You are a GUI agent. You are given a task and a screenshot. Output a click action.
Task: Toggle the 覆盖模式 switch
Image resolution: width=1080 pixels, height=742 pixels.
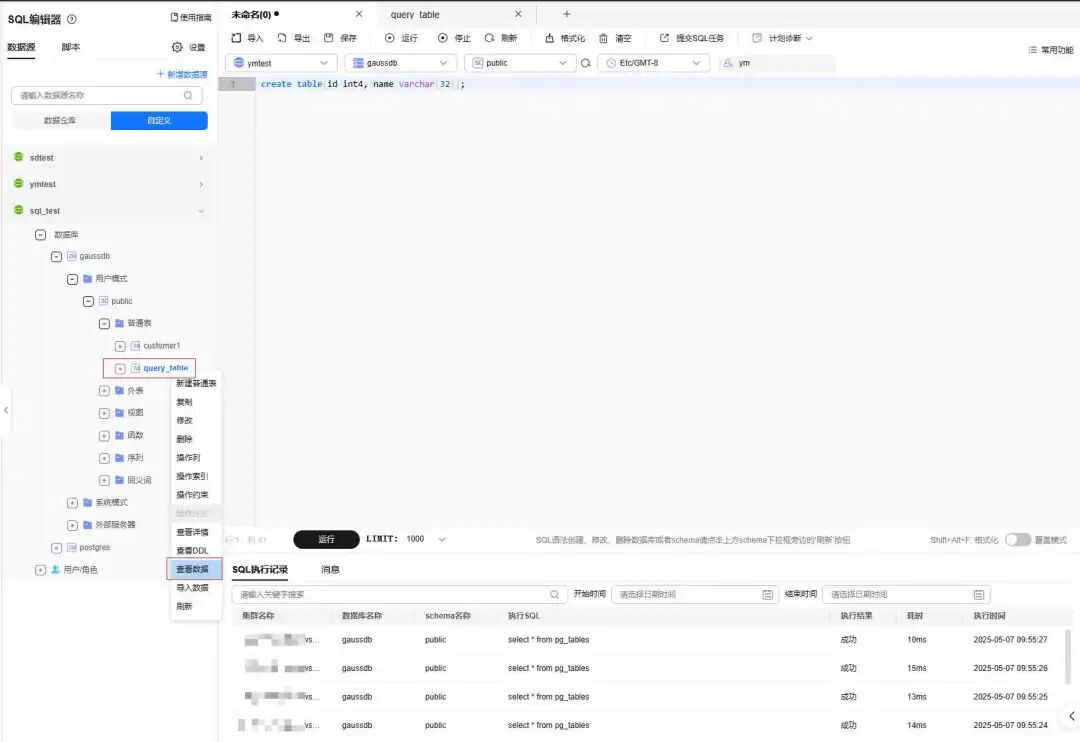pos(1017,539)
